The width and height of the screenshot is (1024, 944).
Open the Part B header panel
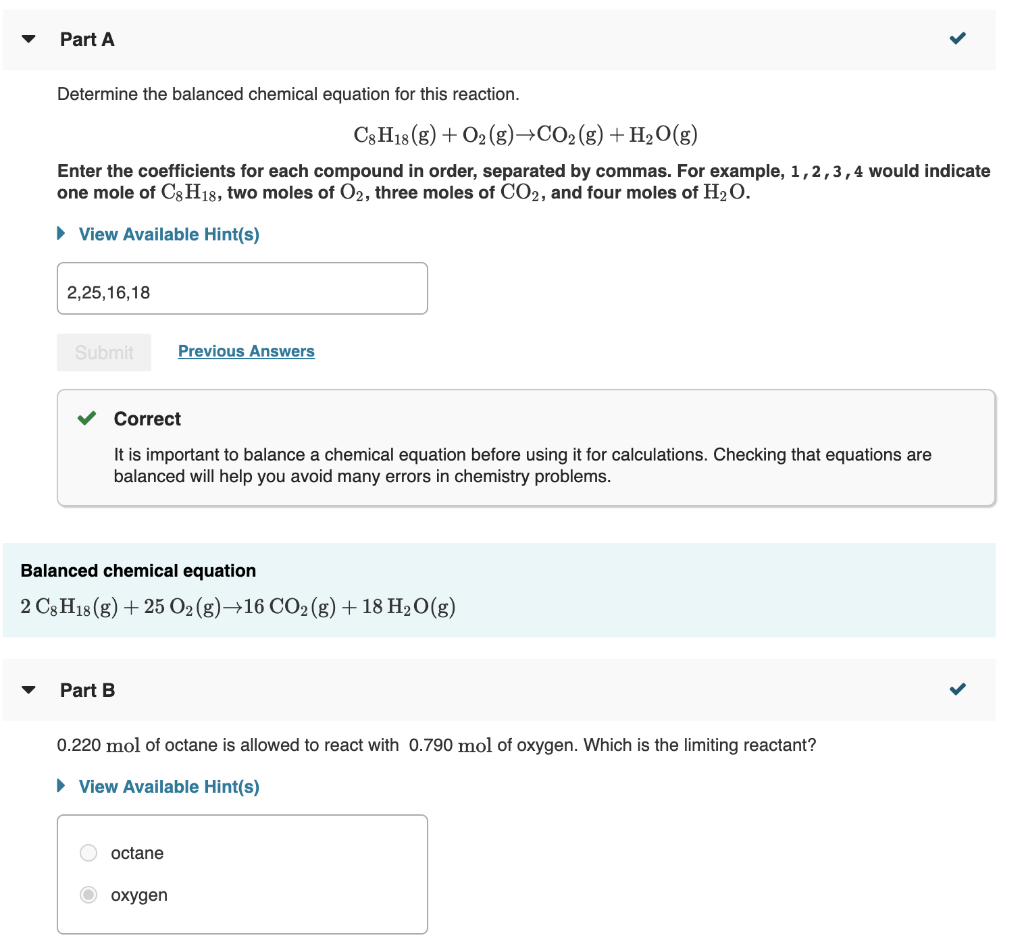click(x=87, y=689)
